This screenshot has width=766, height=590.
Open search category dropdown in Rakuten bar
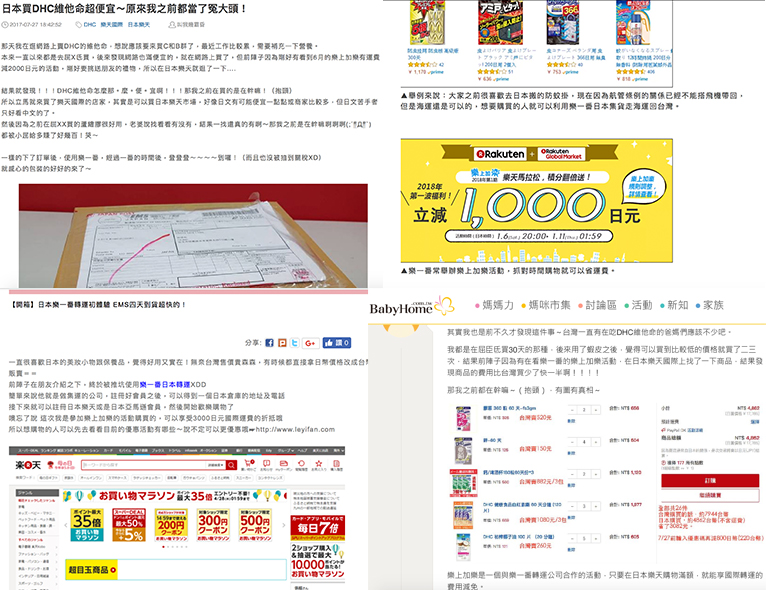216,464
